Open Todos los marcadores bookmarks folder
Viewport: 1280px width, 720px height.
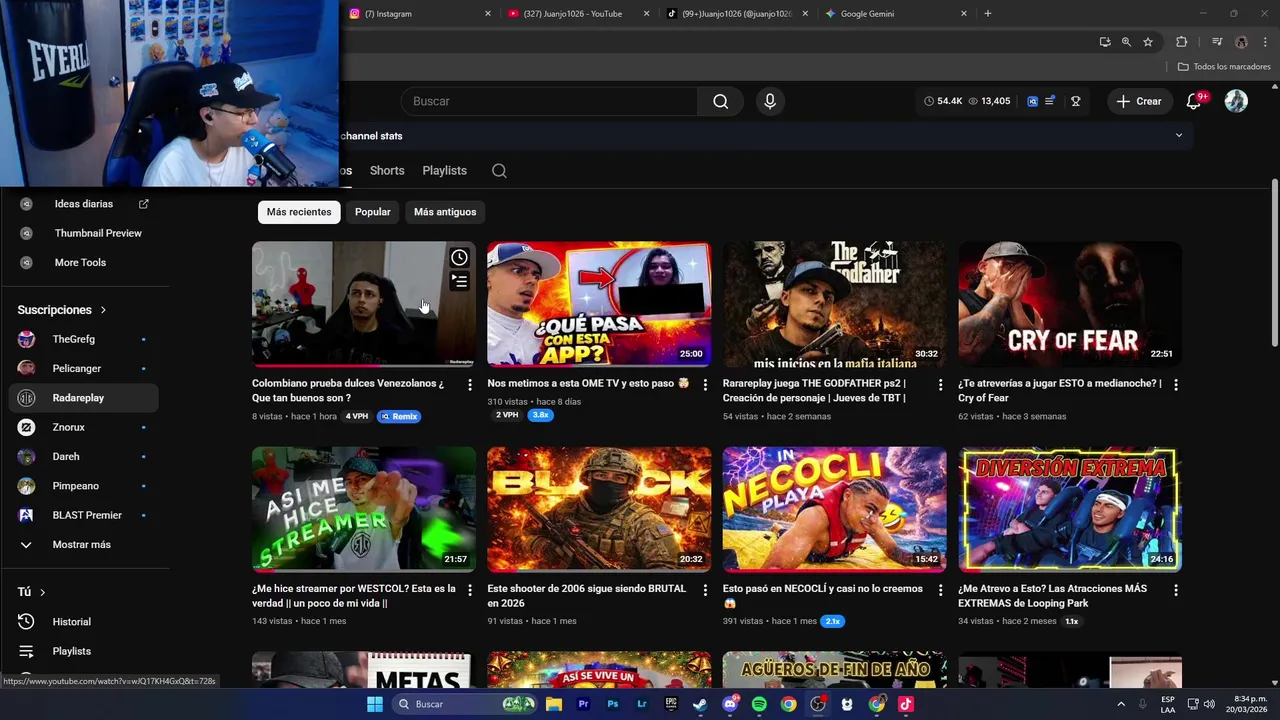click(1224, 67)
